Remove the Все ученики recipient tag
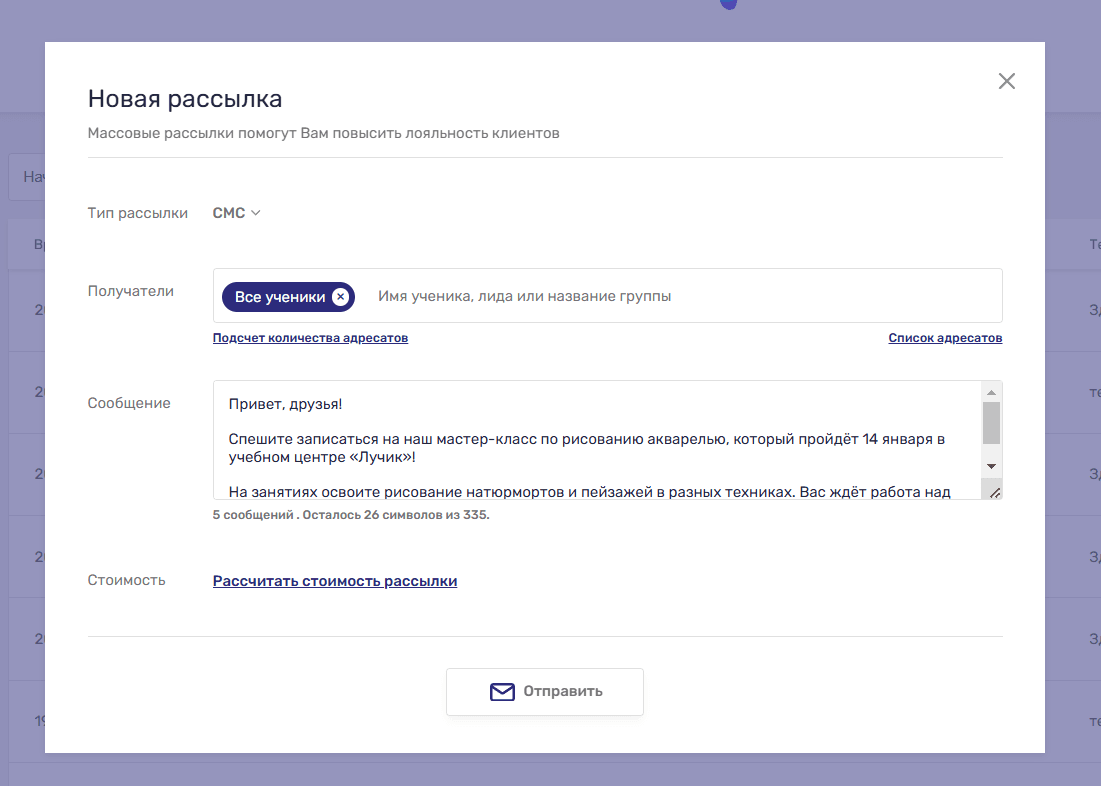Image resolution: width=1101 pixels, height=786 pixels. coord(340,297)
